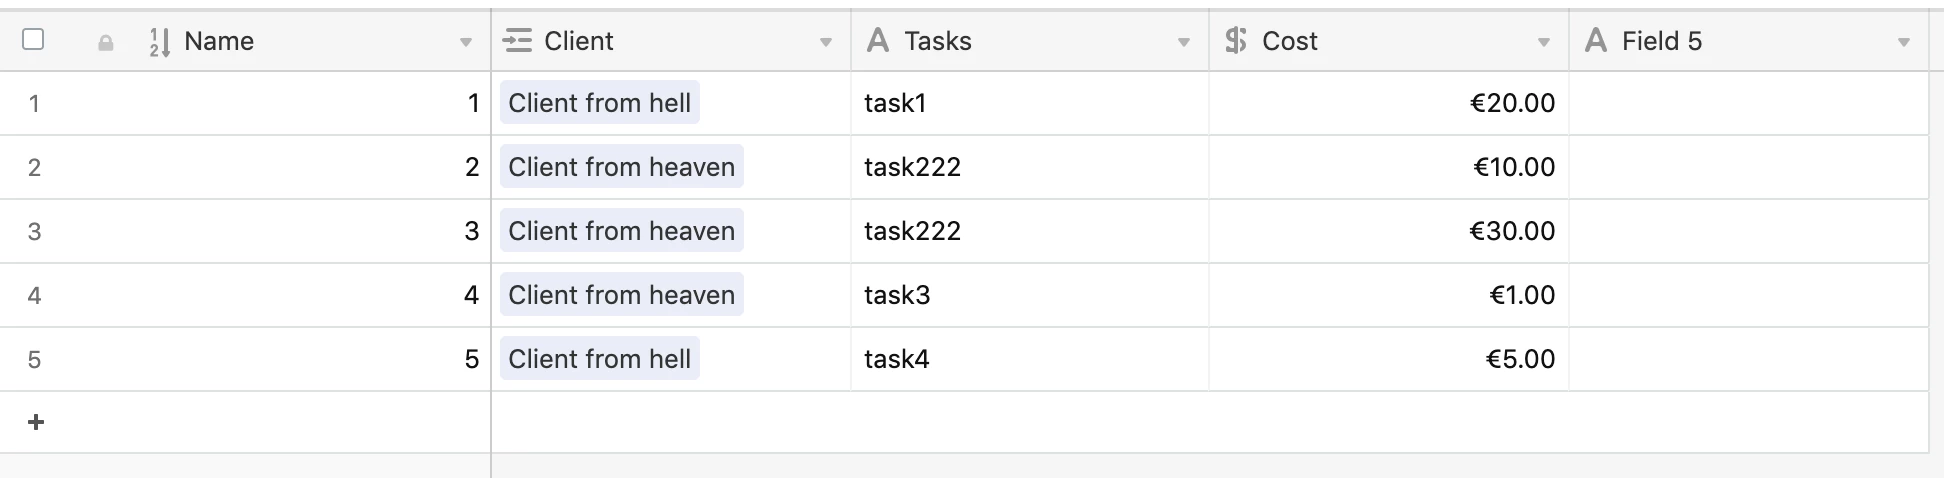Open the Tasks column dropdown arrow

[1183, 42]
